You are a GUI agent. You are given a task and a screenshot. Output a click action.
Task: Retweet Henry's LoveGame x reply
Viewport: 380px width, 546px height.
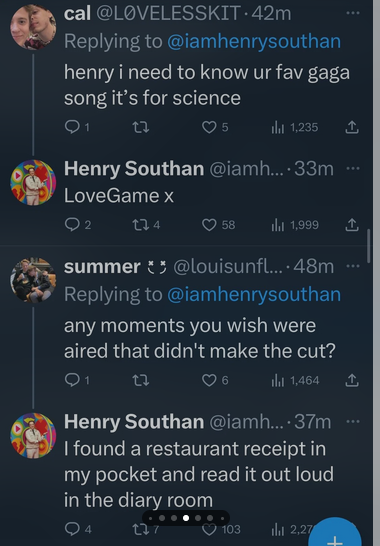click(x=141, y=225)
